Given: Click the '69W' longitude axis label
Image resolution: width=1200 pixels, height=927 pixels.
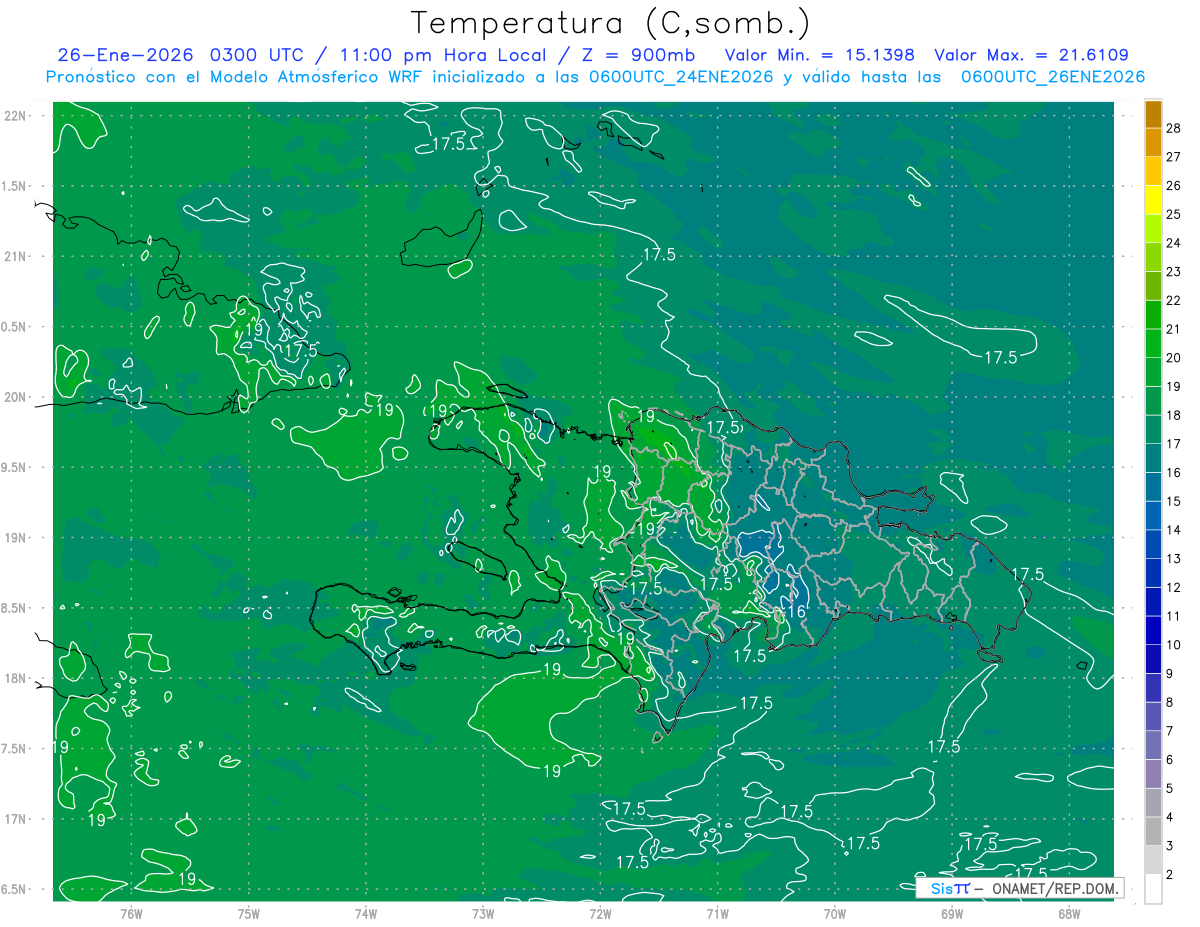Looking at the screenshot, I should click(952, 913).
